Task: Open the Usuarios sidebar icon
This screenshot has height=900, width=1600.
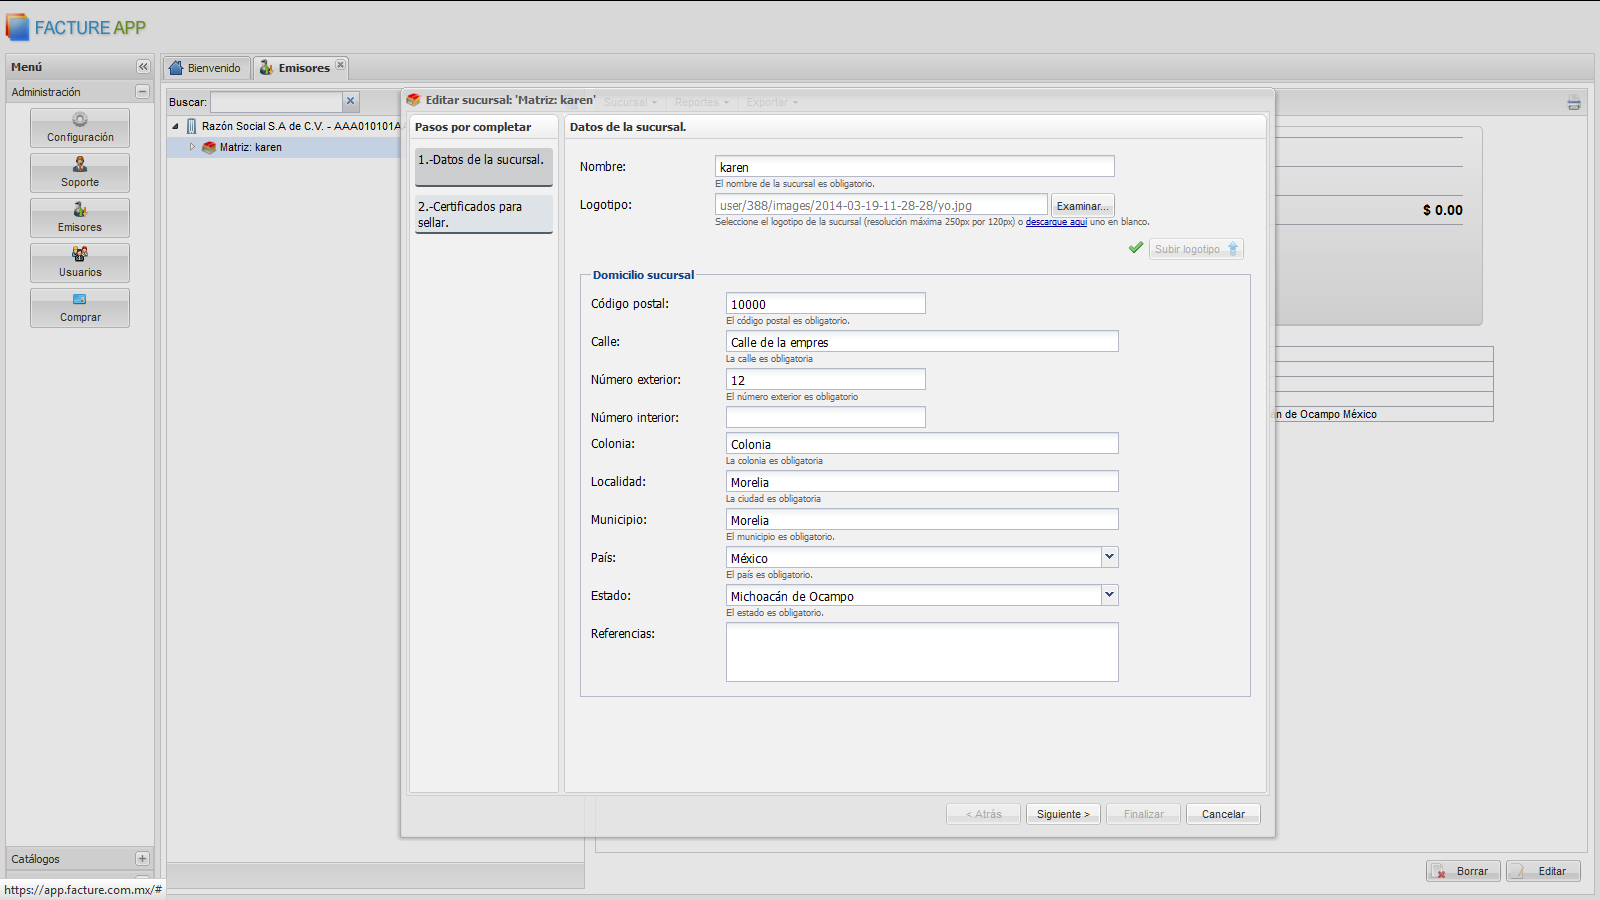Action: tap(80, 255)
